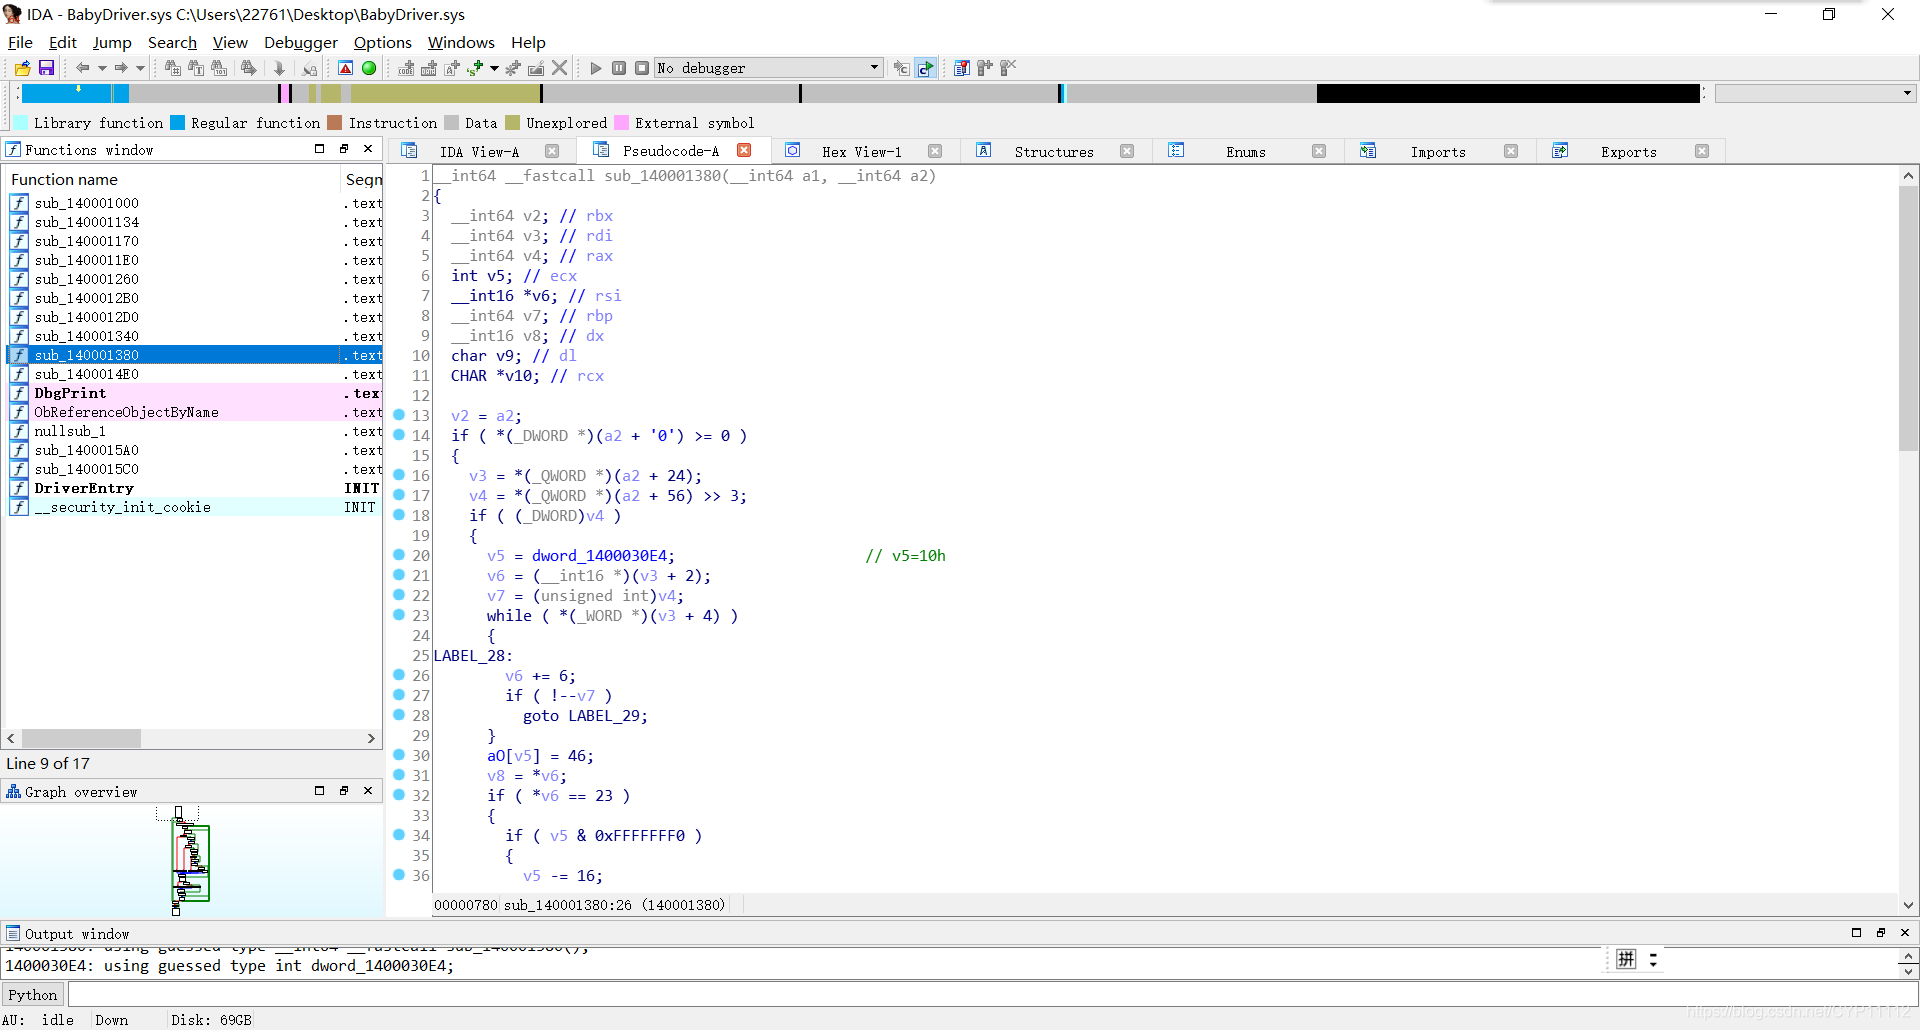
Task: Toggle breakpoint dot on line 36
Action: 399,875
